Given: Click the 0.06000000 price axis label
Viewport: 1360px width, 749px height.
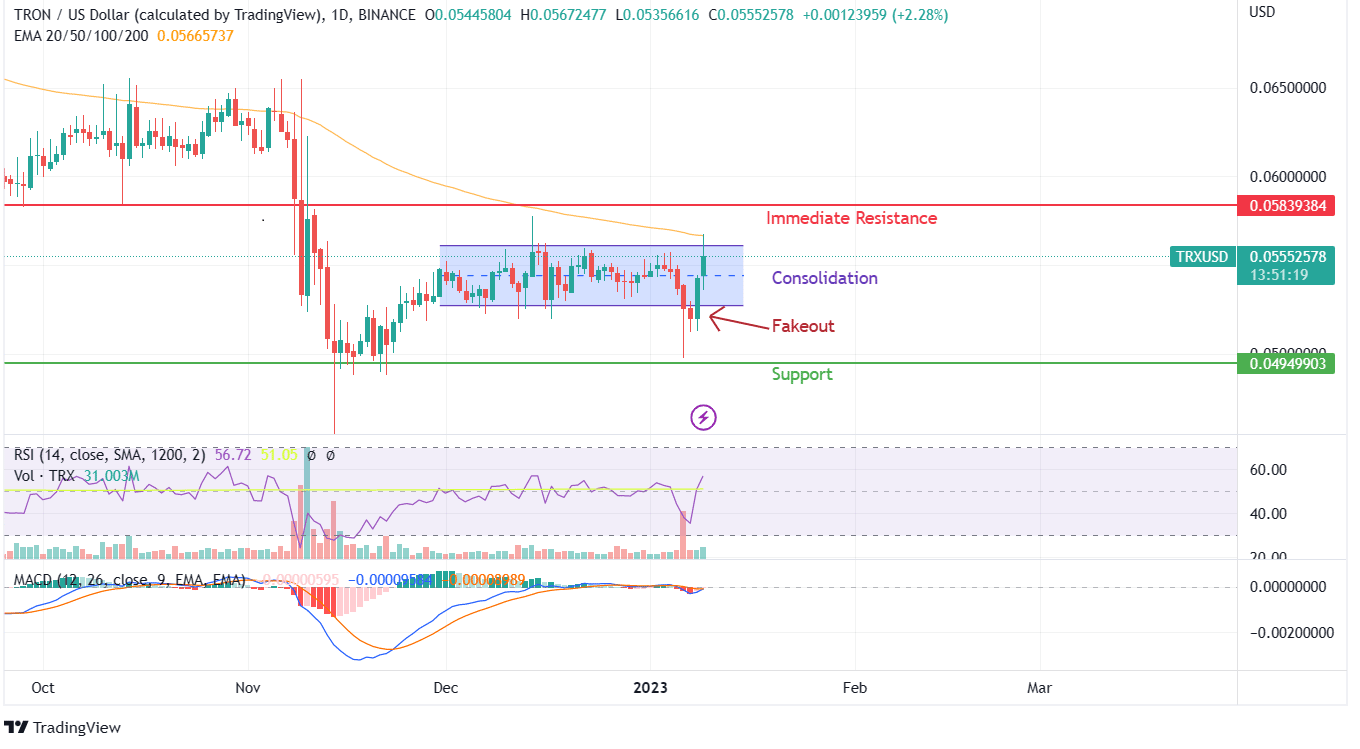Looking at the screenshot, I should tap(1288, 176).
